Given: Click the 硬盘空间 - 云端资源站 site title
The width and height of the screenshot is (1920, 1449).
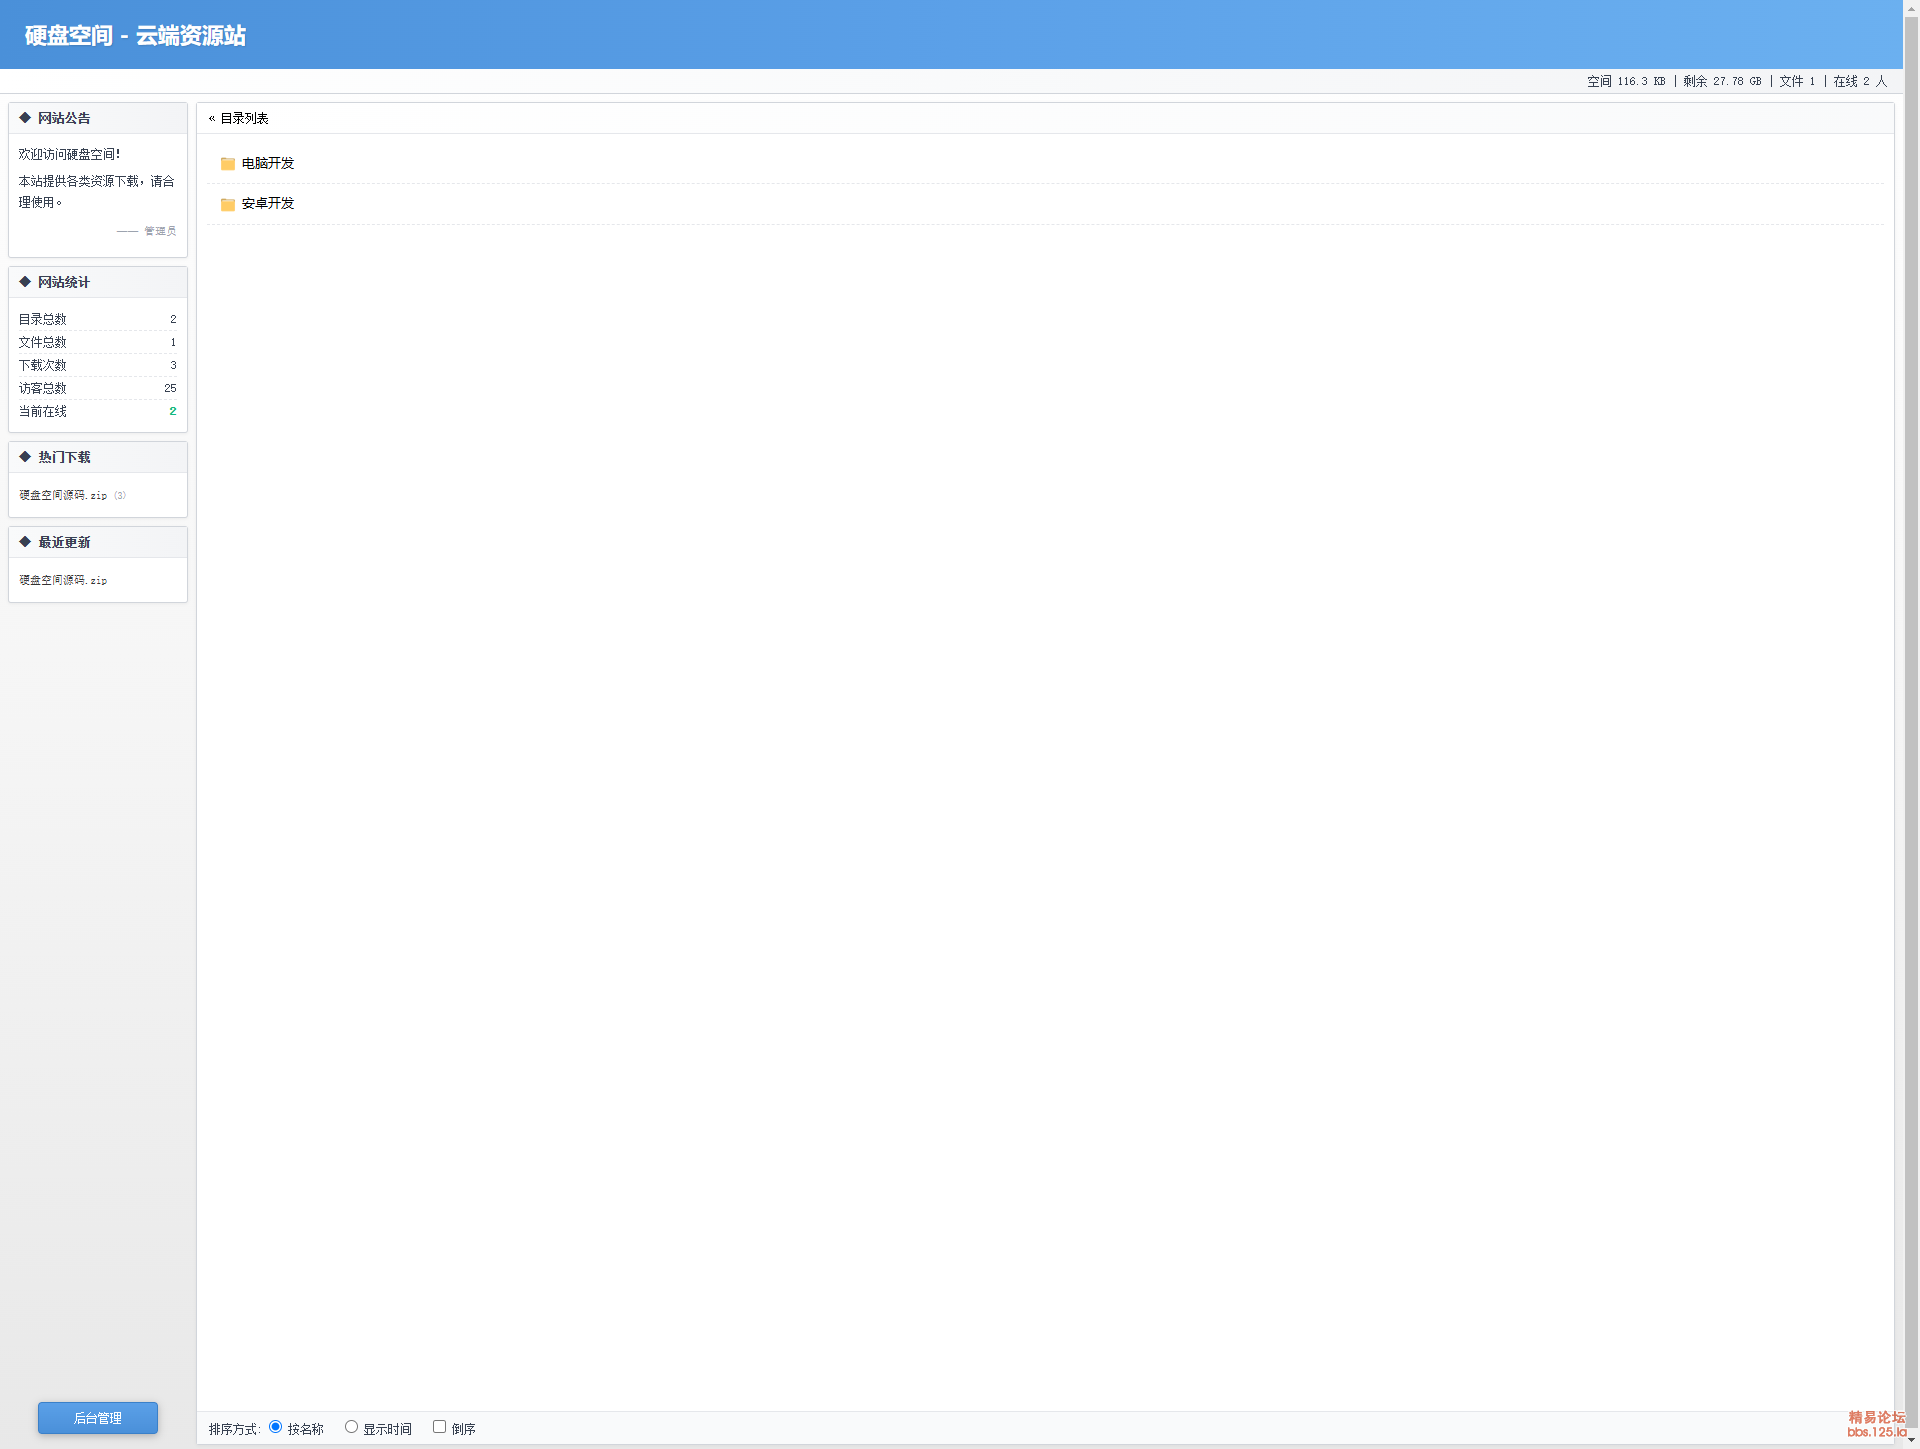Looking at the screenshot, I should [135, 36].
